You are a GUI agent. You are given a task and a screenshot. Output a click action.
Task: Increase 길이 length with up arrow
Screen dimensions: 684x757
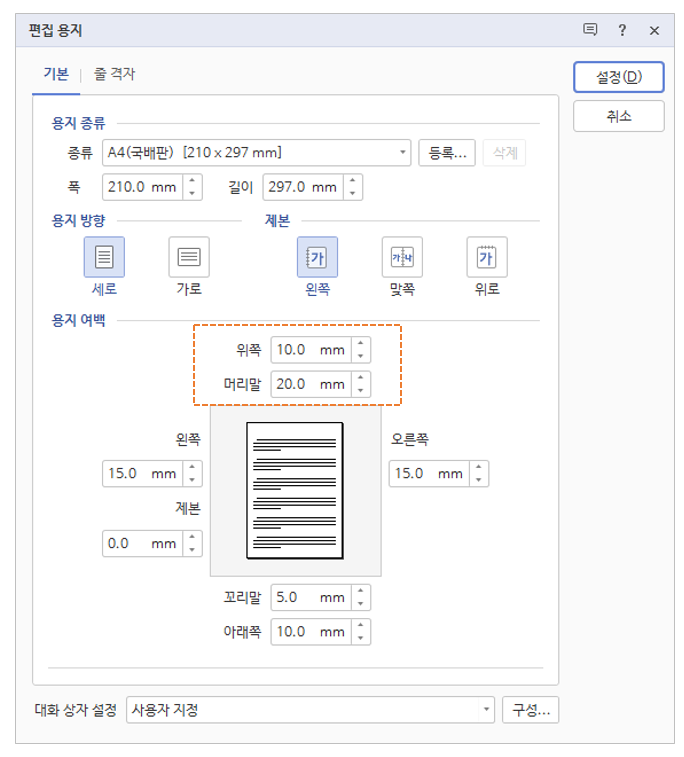352,181
